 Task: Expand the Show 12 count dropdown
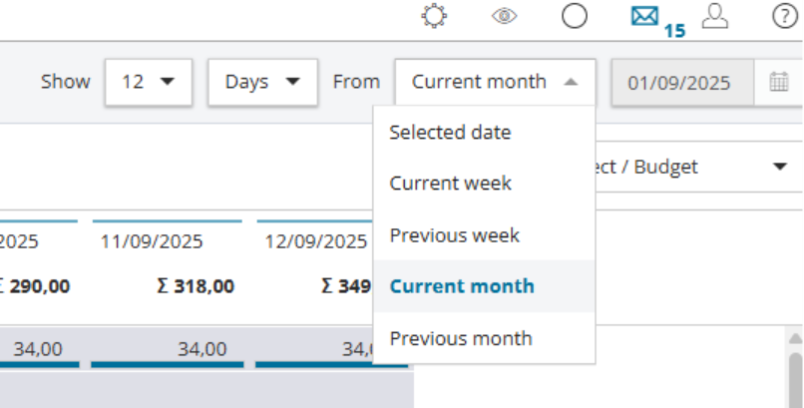click(149, 82)
